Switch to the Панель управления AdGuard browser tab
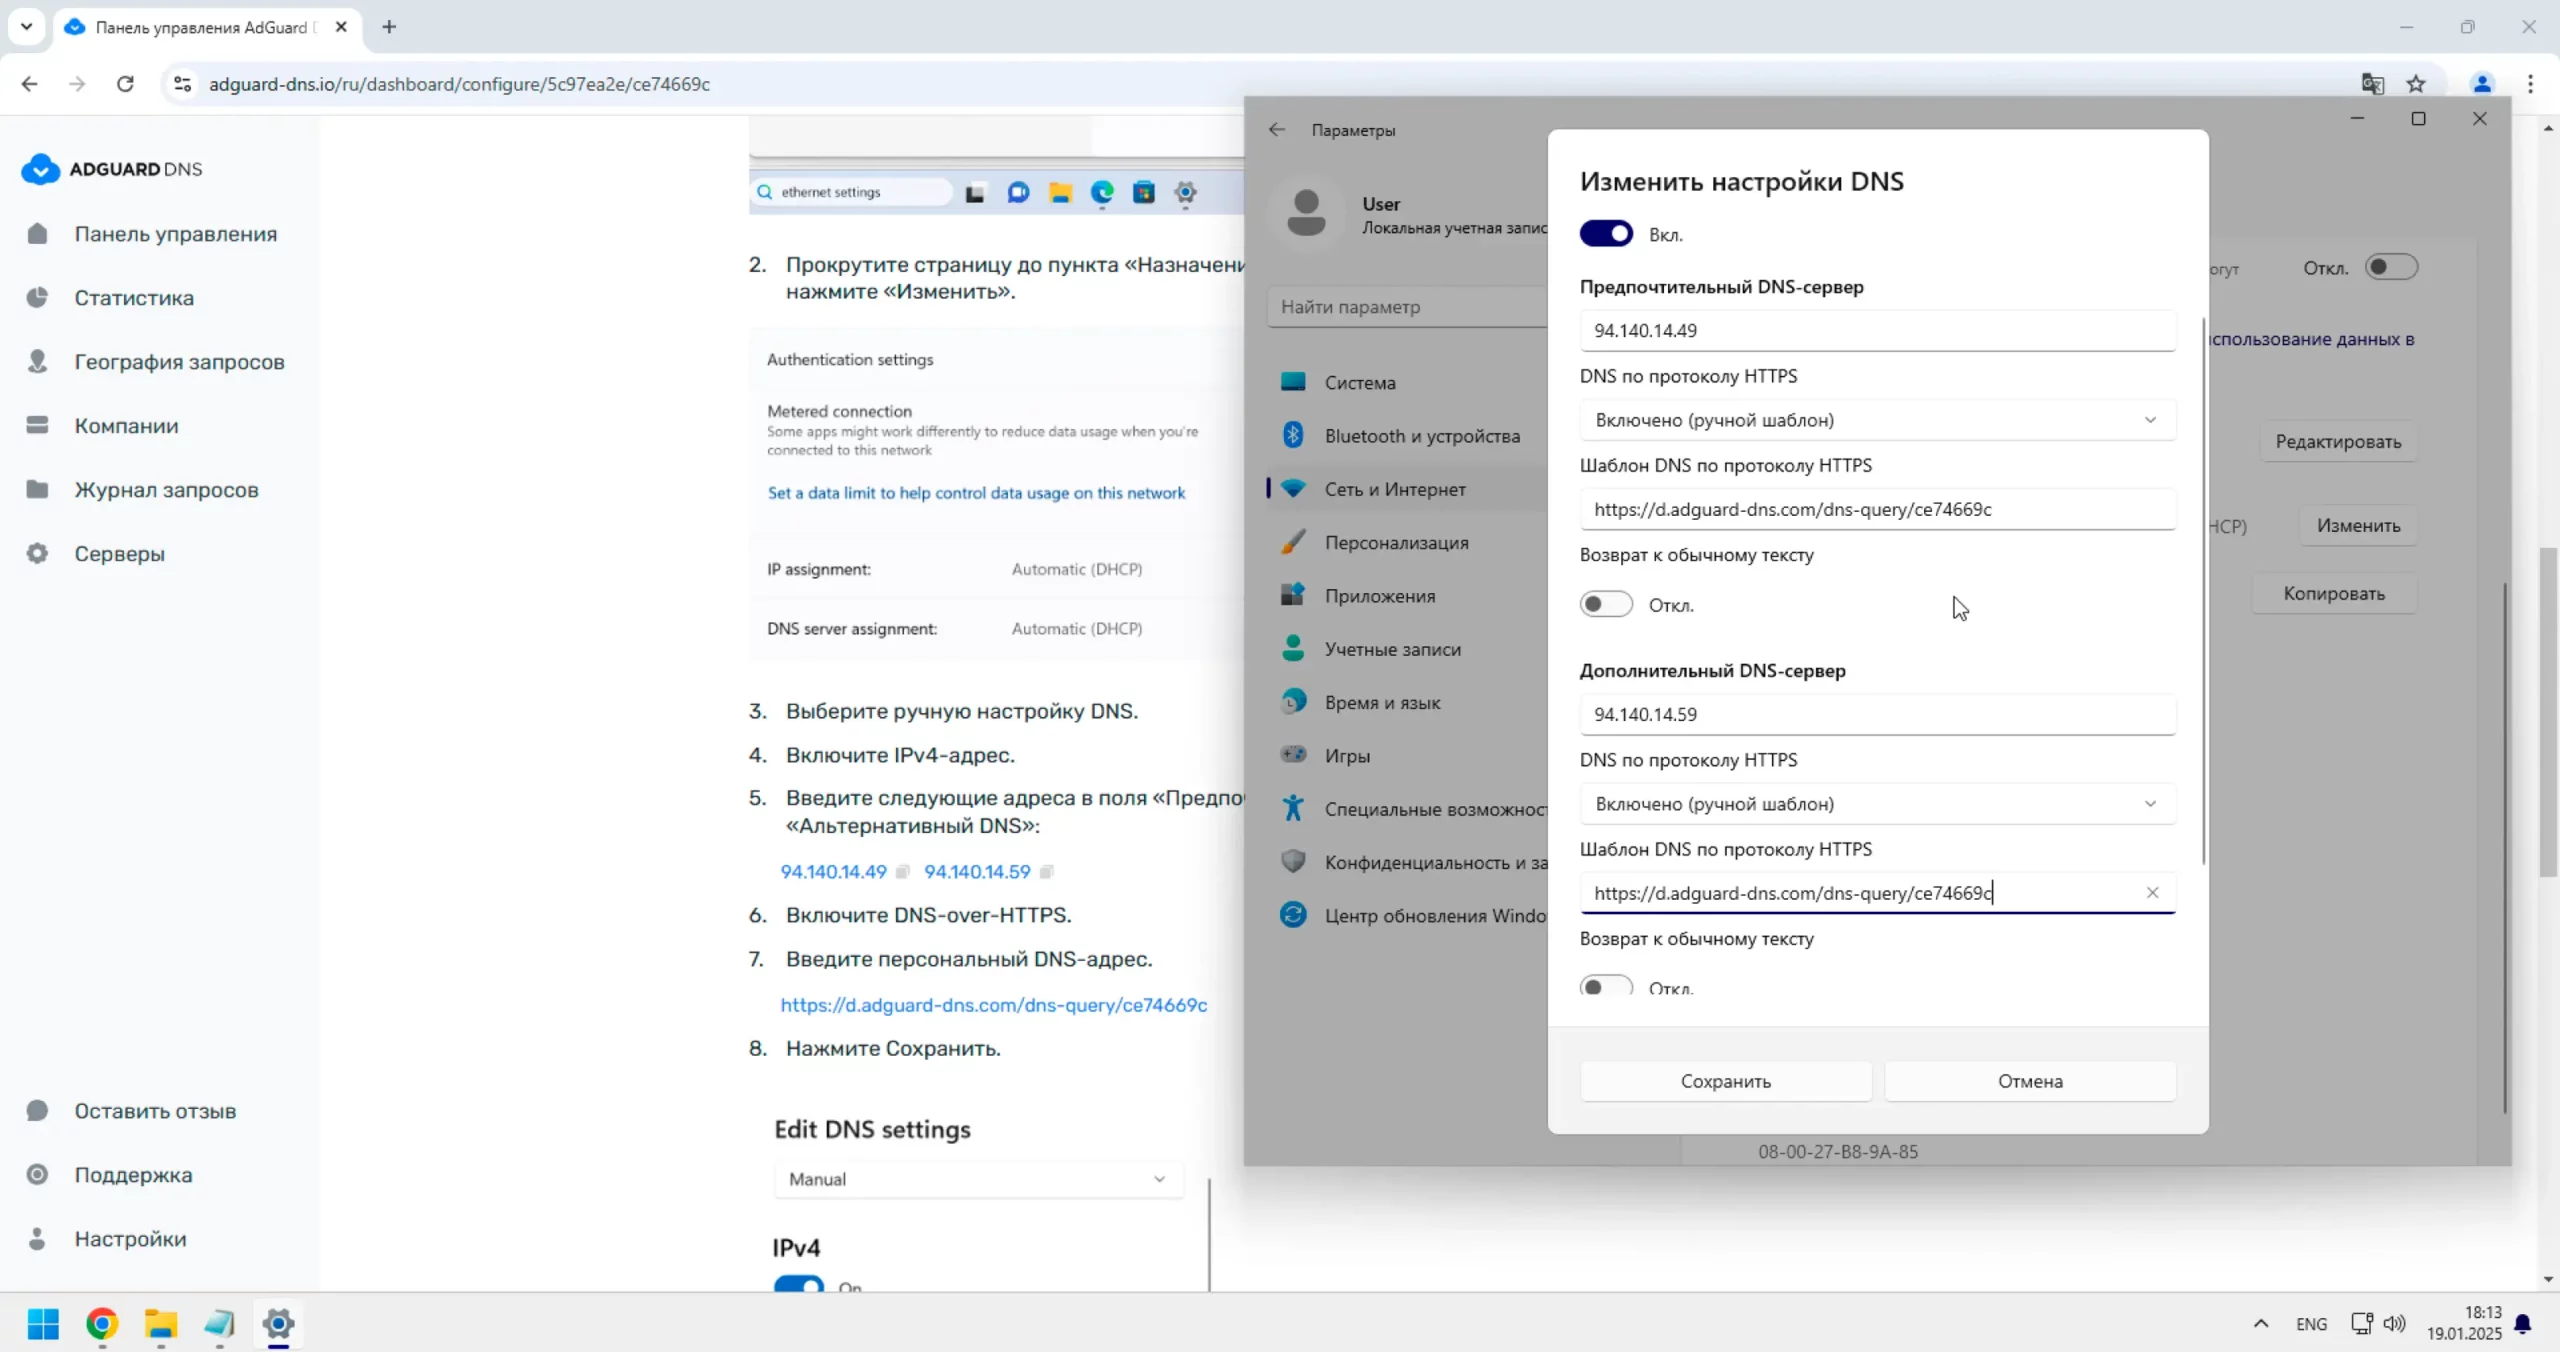 200,27
